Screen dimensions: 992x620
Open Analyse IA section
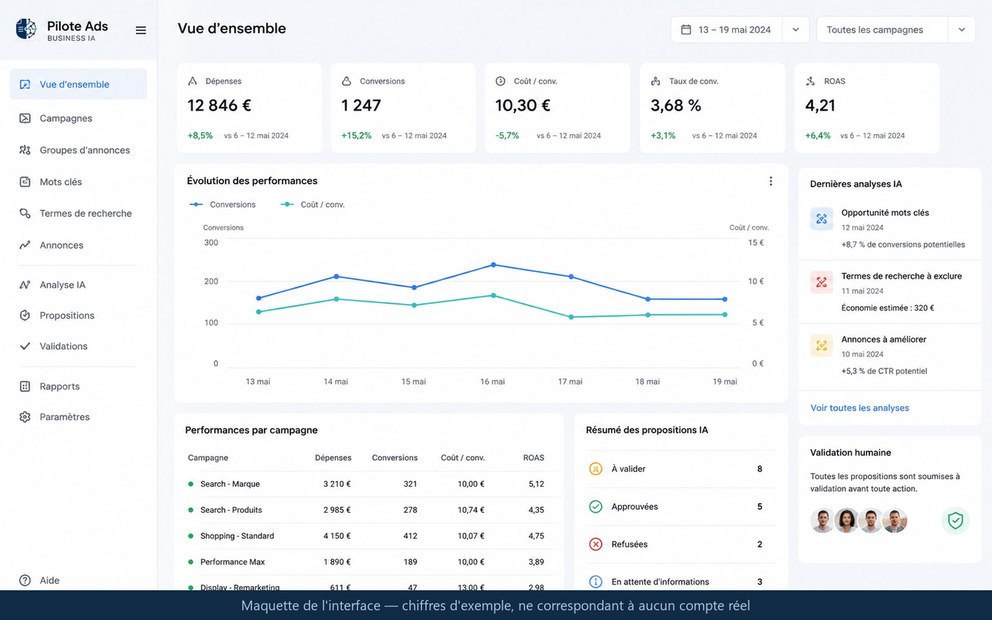pos(78,285)
